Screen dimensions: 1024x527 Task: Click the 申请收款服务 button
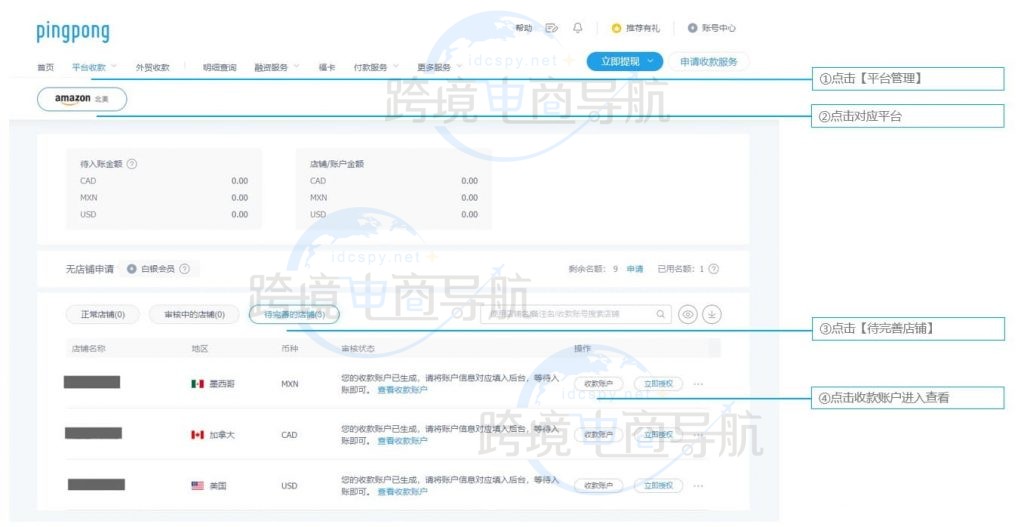point(709,61)
